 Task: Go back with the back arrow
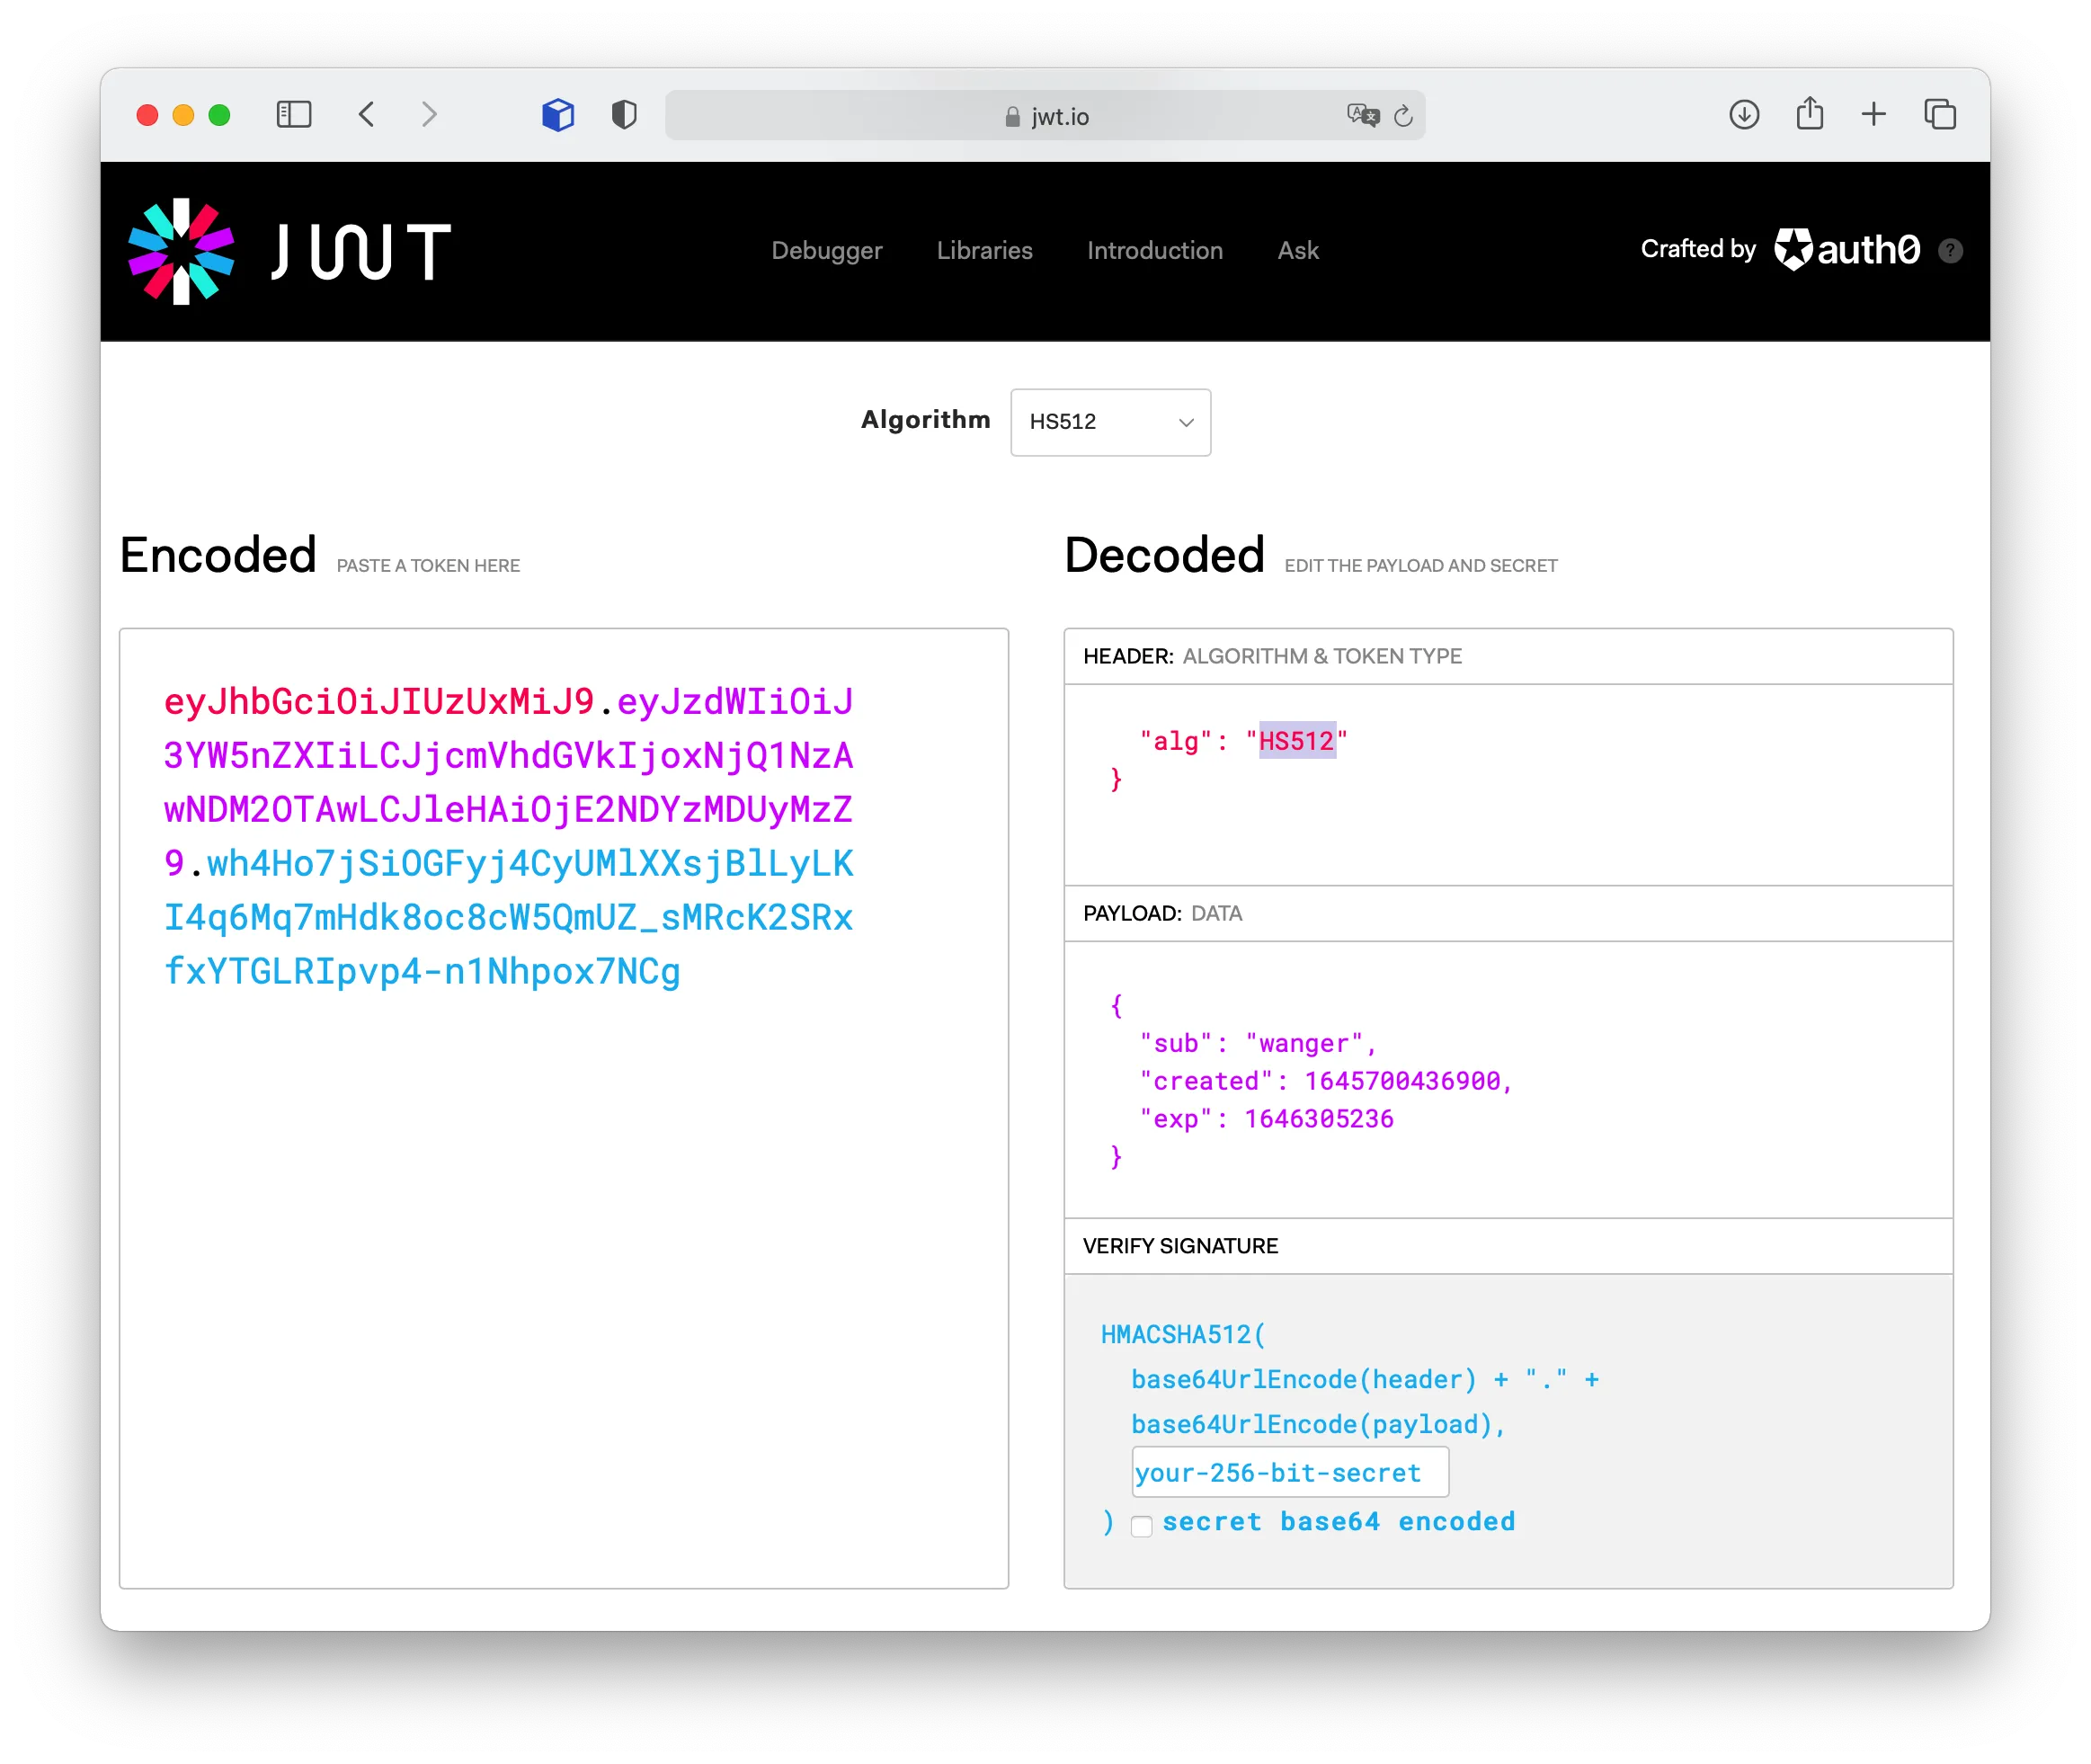coord(367,114)
